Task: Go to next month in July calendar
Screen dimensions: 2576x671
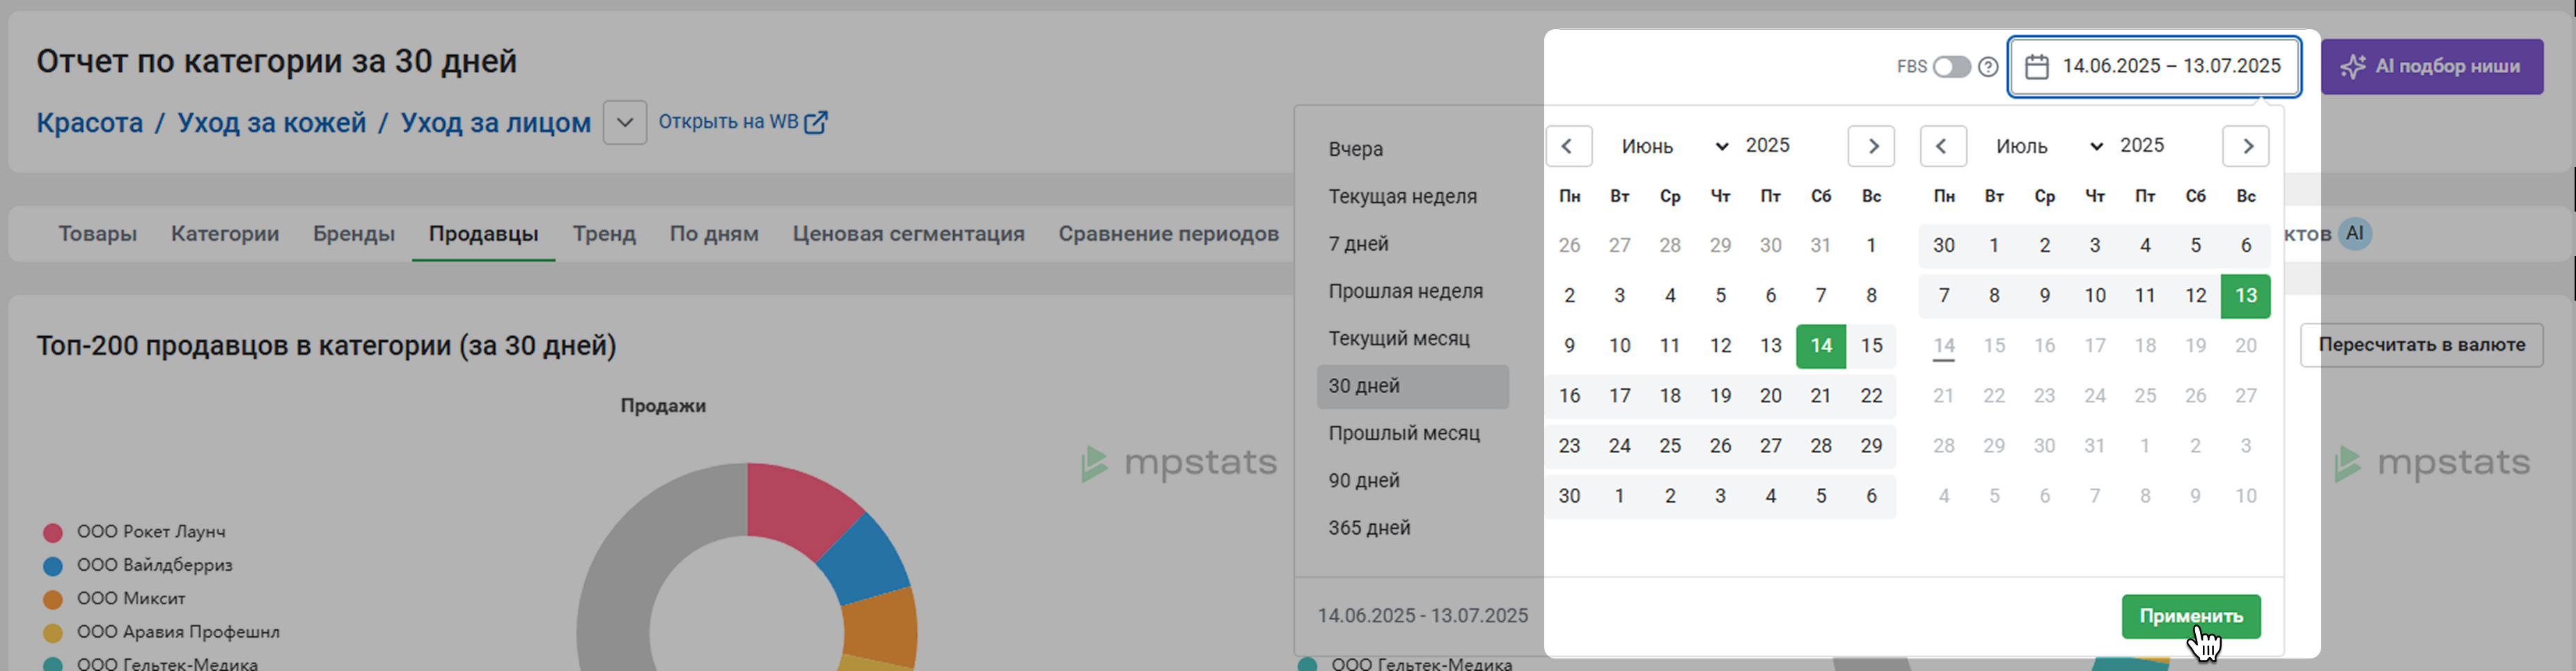Action: pyautogui.click(x=2246, y=146)
